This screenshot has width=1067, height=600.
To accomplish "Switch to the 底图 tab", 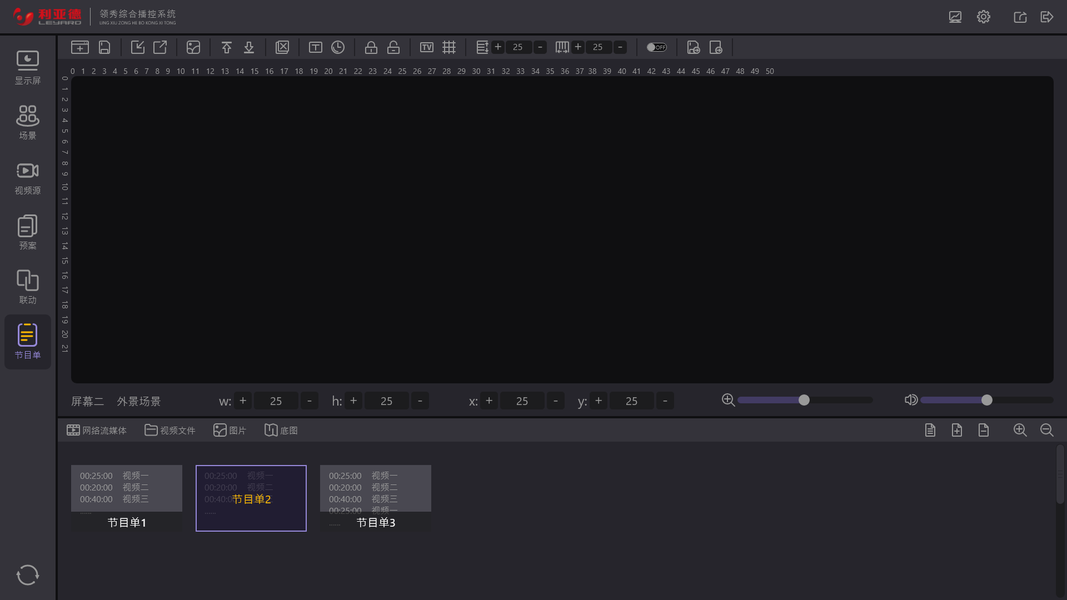I will (x=281, y=430).
